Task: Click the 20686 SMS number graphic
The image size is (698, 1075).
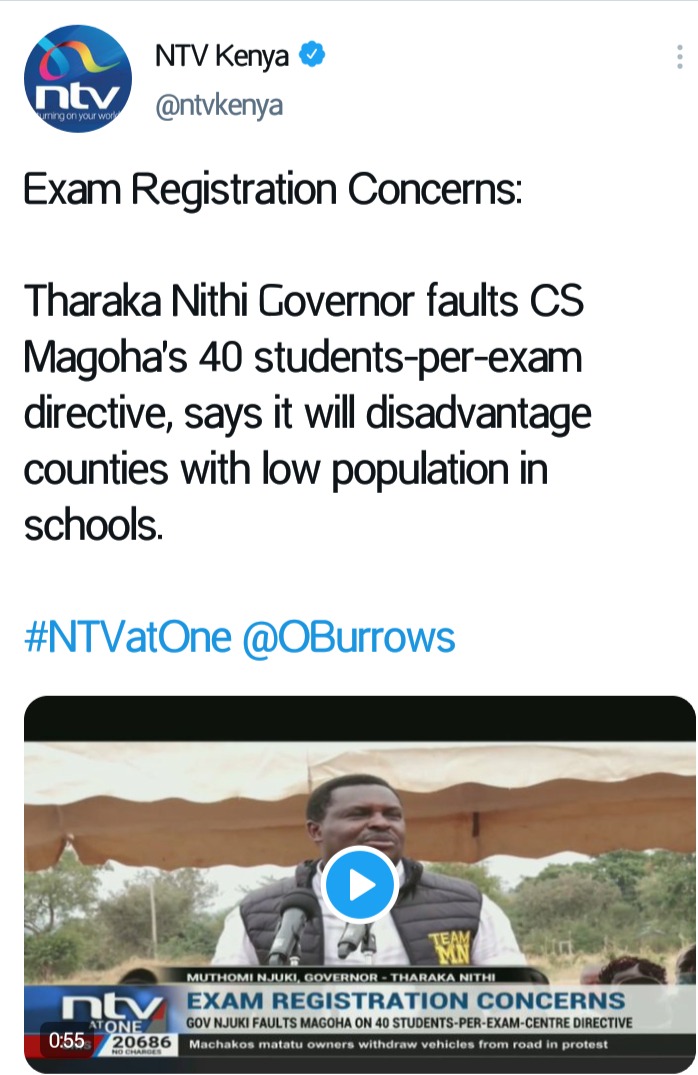Action: 141,1043
